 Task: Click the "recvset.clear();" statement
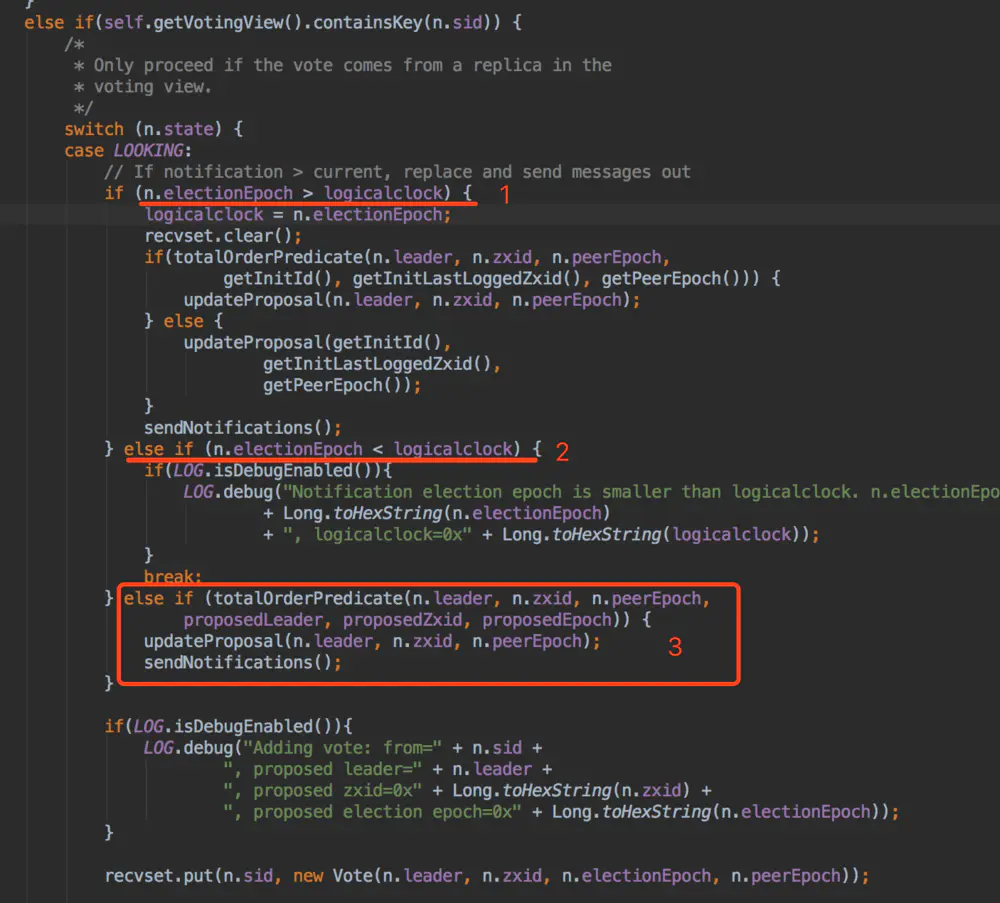coord(223,236)
